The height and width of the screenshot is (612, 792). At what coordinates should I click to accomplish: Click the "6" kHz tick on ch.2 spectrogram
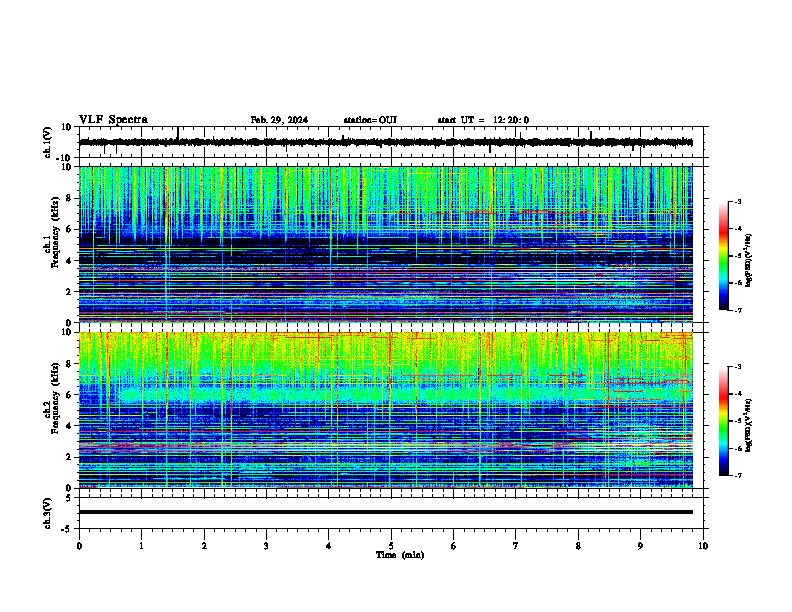tap(70, 394)
